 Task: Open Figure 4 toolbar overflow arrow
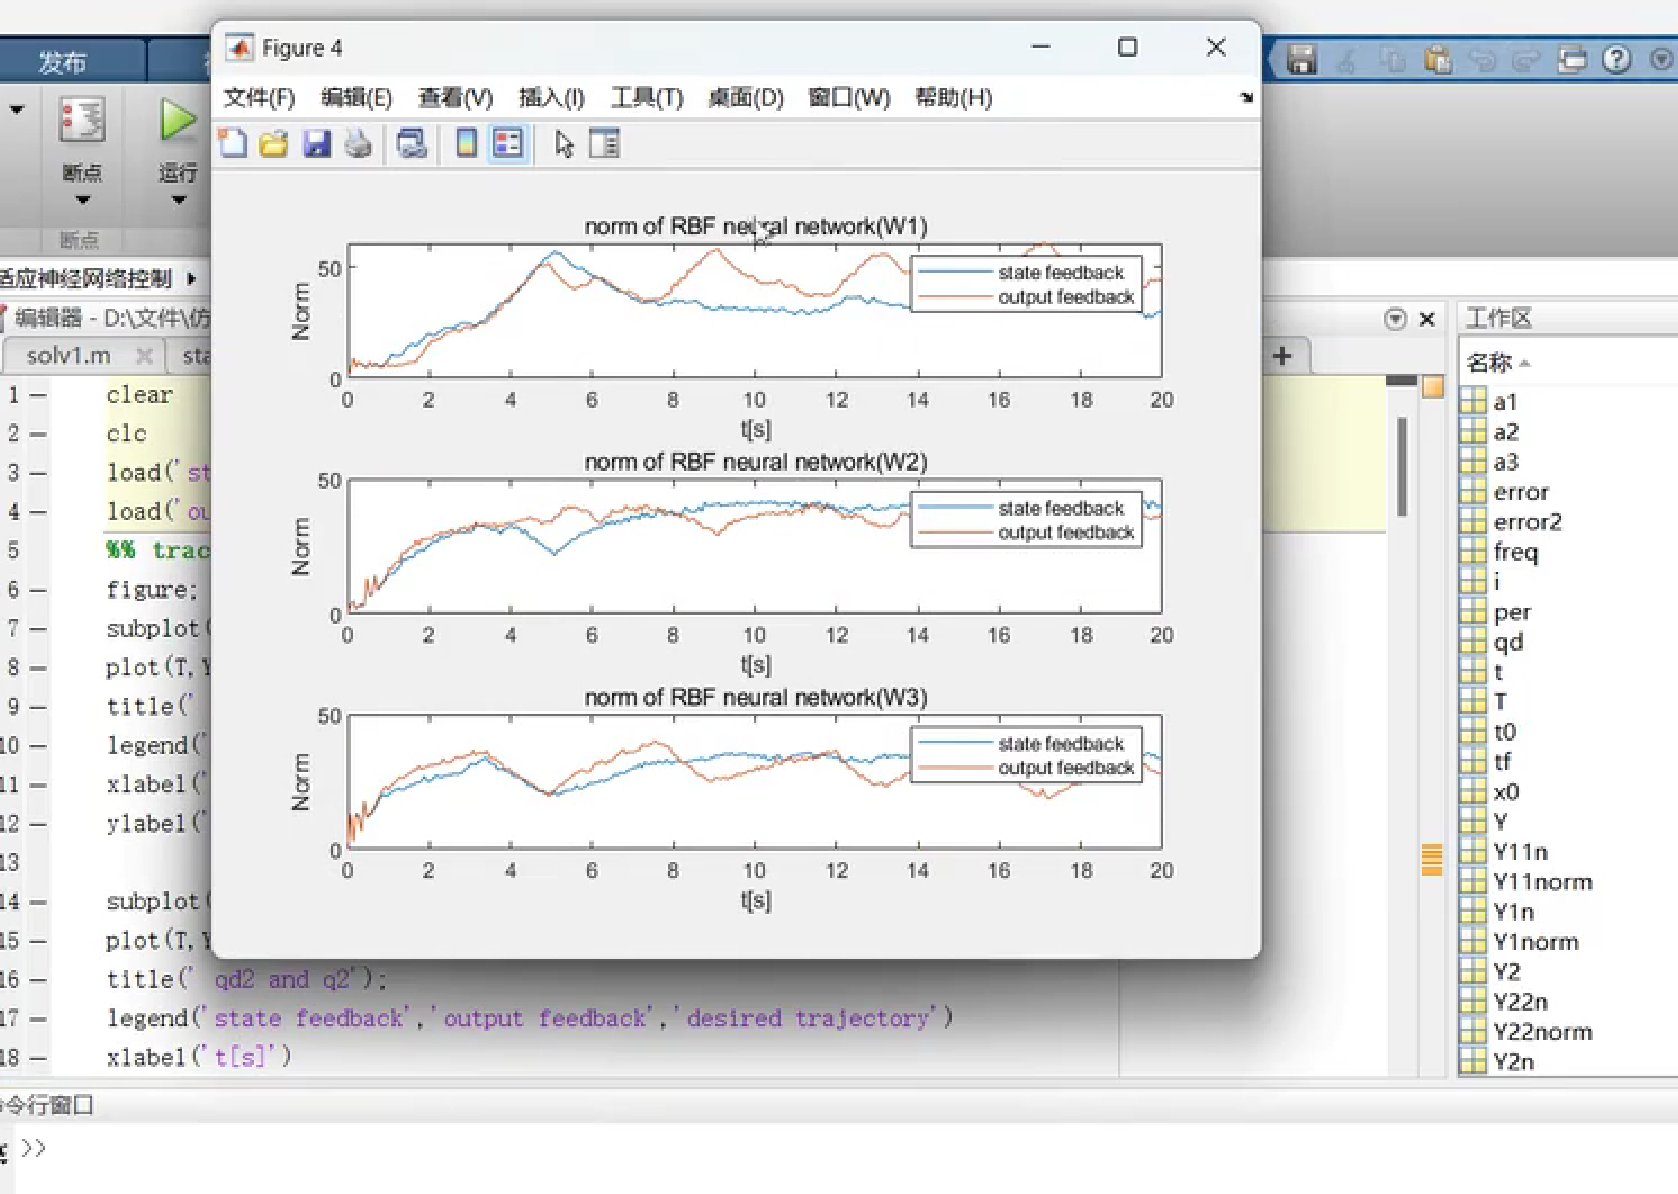(1246, 97)
